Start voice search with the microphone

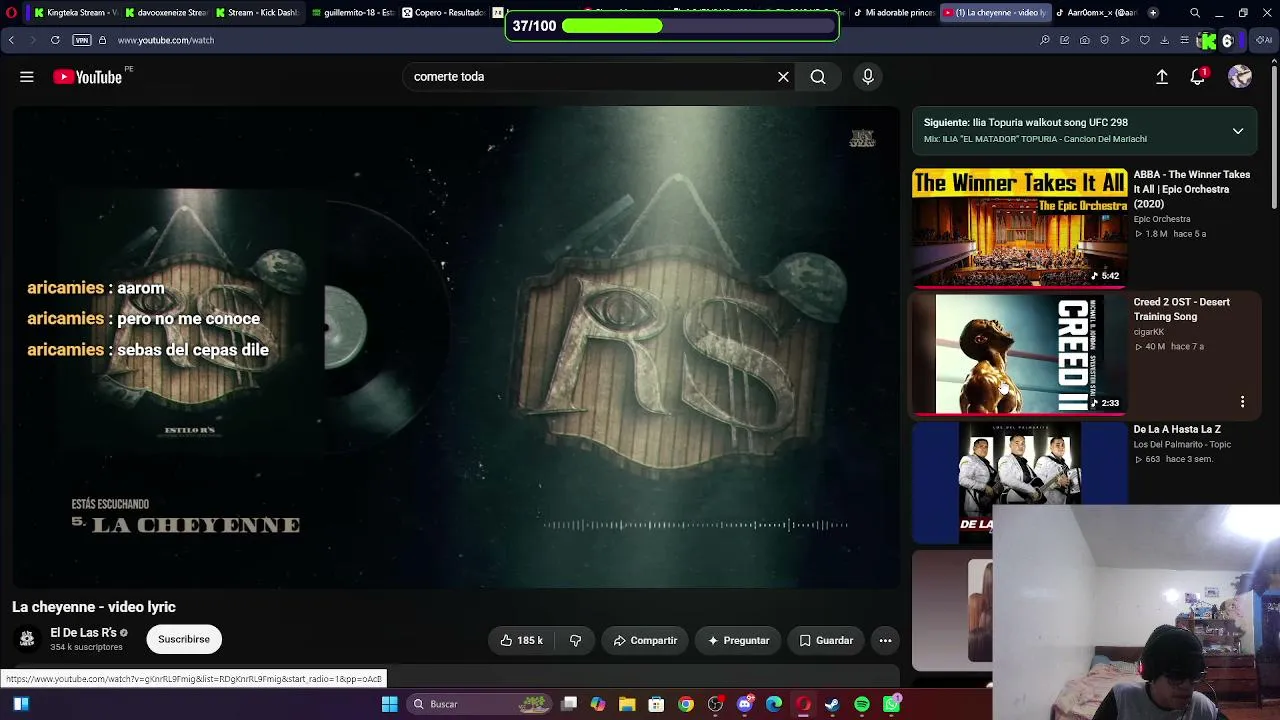(868, 77)
